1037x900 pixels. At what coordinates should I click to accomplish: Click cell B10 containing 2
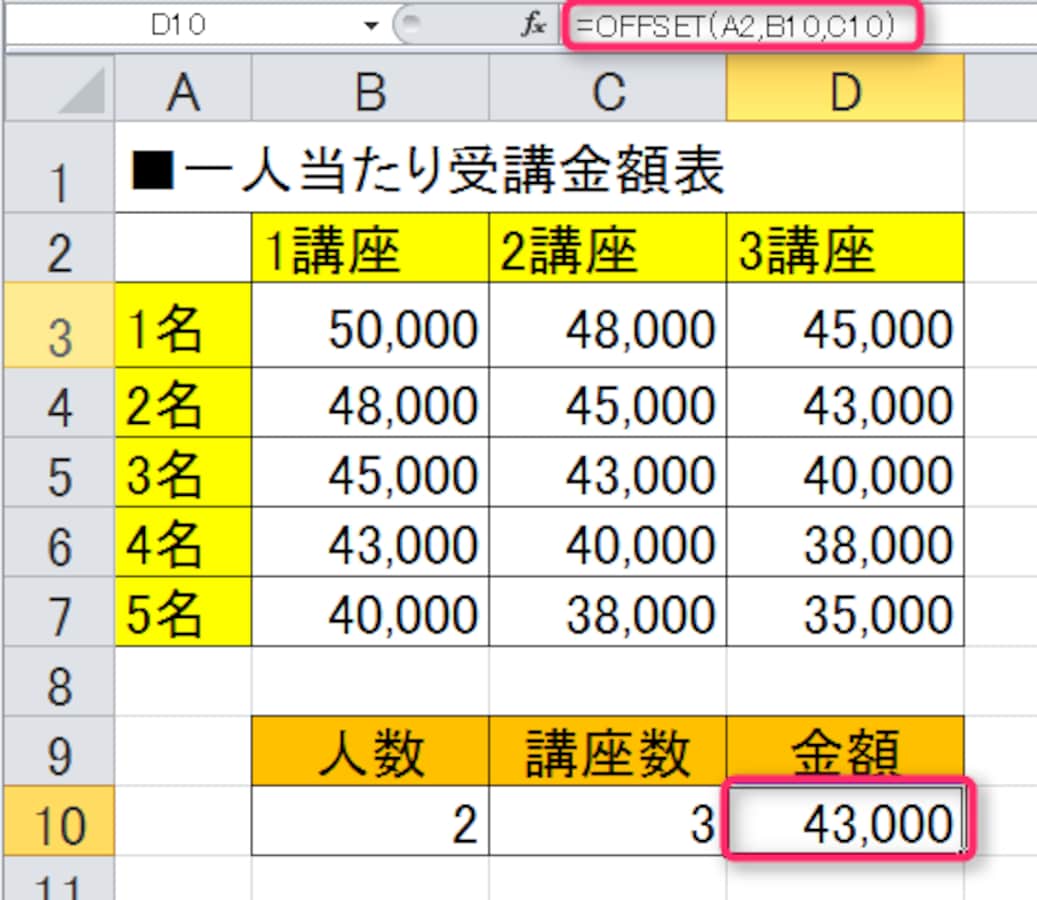[370, 821]
